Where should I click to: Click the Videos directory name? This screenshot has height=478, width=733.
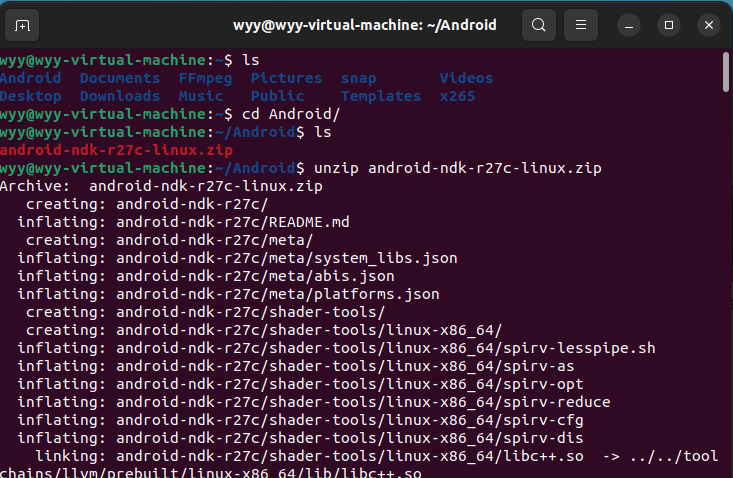click(466, 78)
